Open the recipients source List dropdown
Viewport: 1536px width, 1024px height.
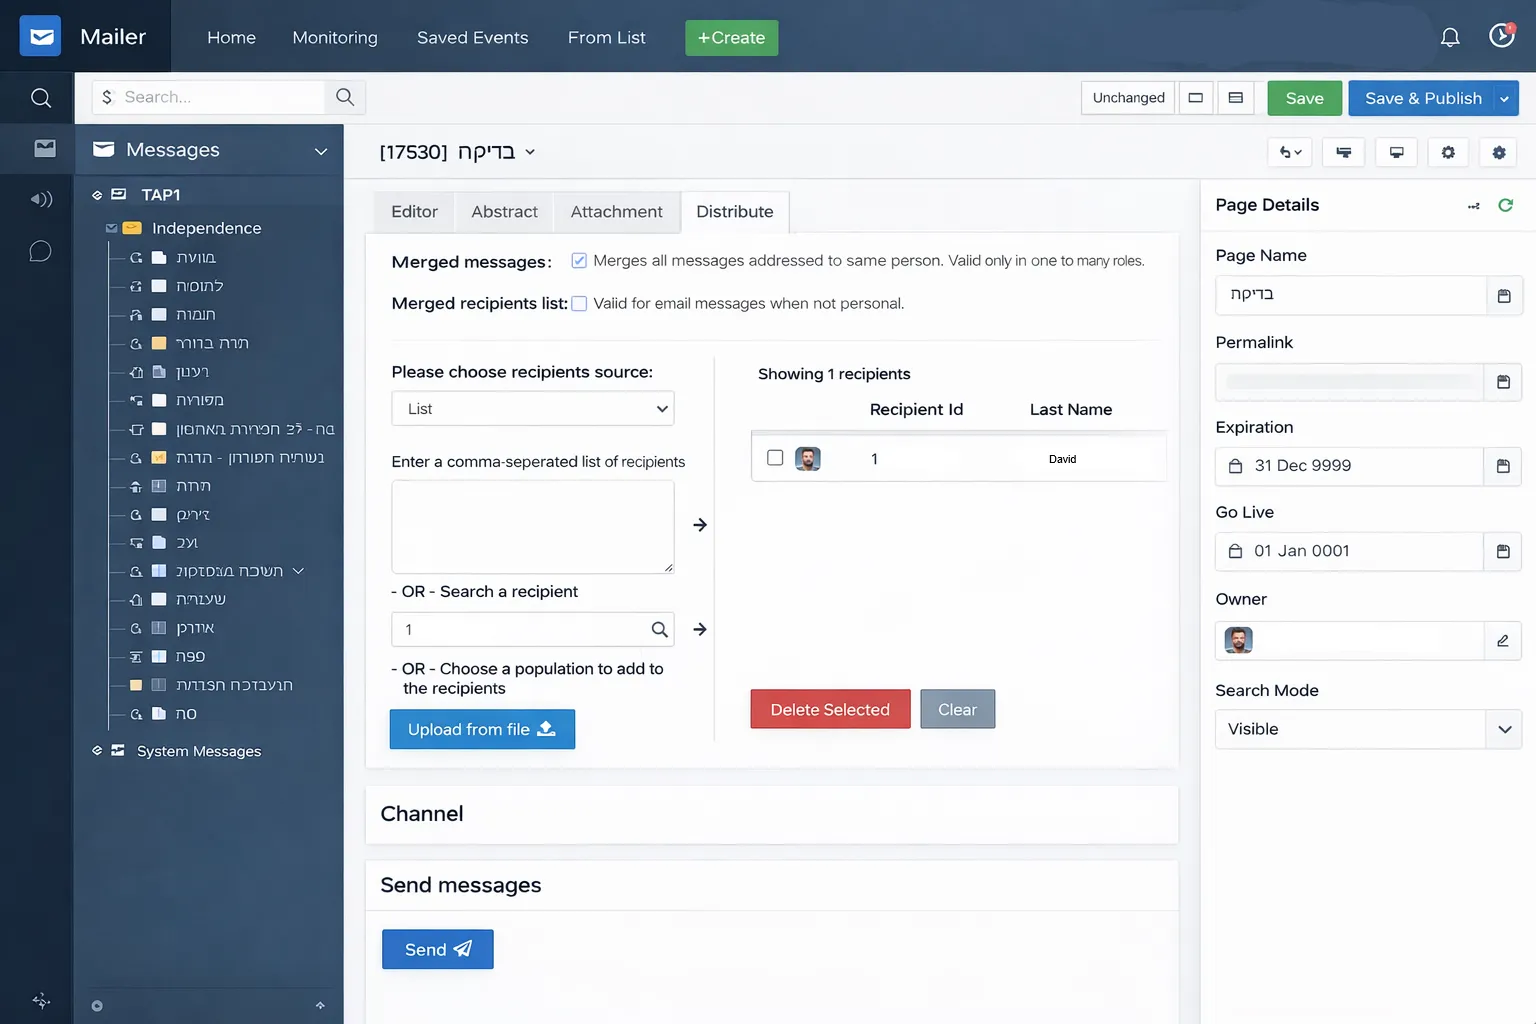tap(533, 408)
